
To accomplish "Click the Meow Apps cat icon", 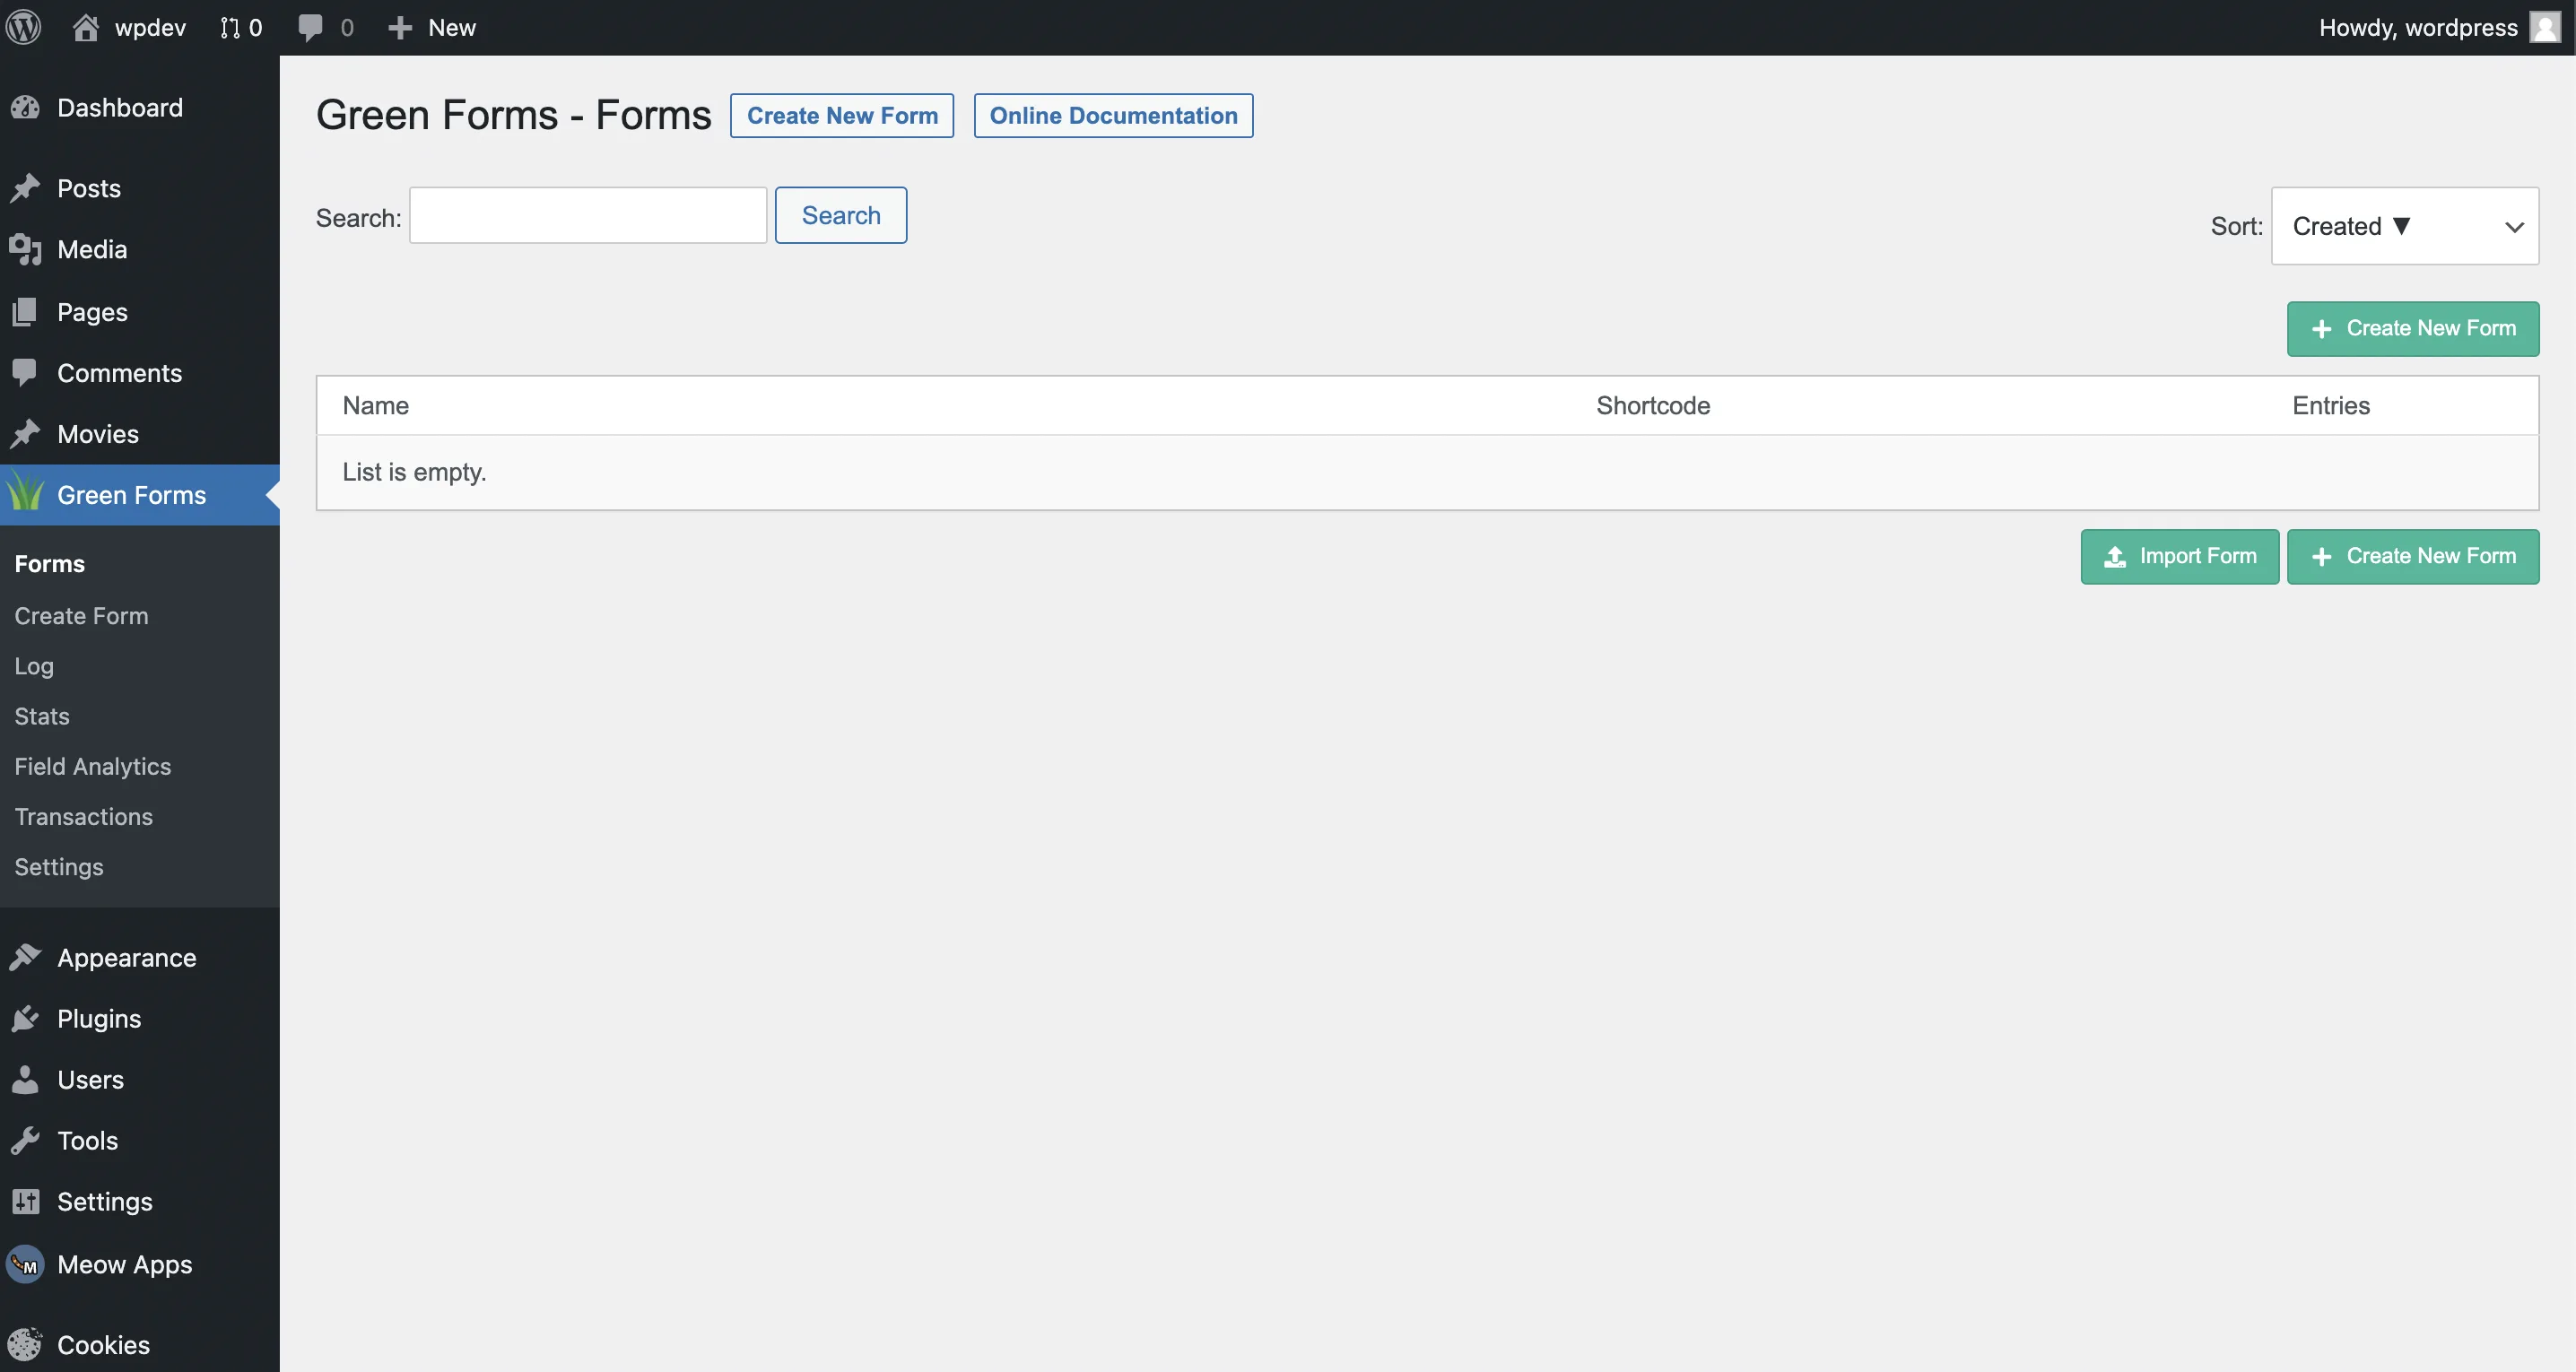I will point(25,1264).
